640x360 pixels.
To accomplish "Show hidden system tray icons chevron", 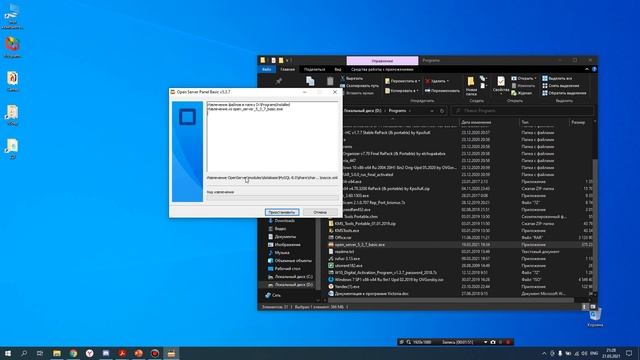I will click(x=544, y=353).
